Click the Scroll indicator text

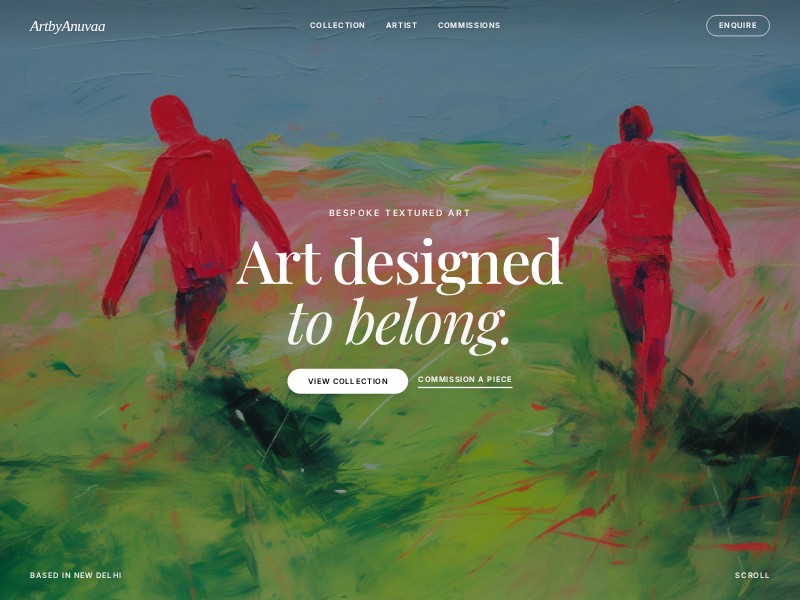(x=752, y=575)
